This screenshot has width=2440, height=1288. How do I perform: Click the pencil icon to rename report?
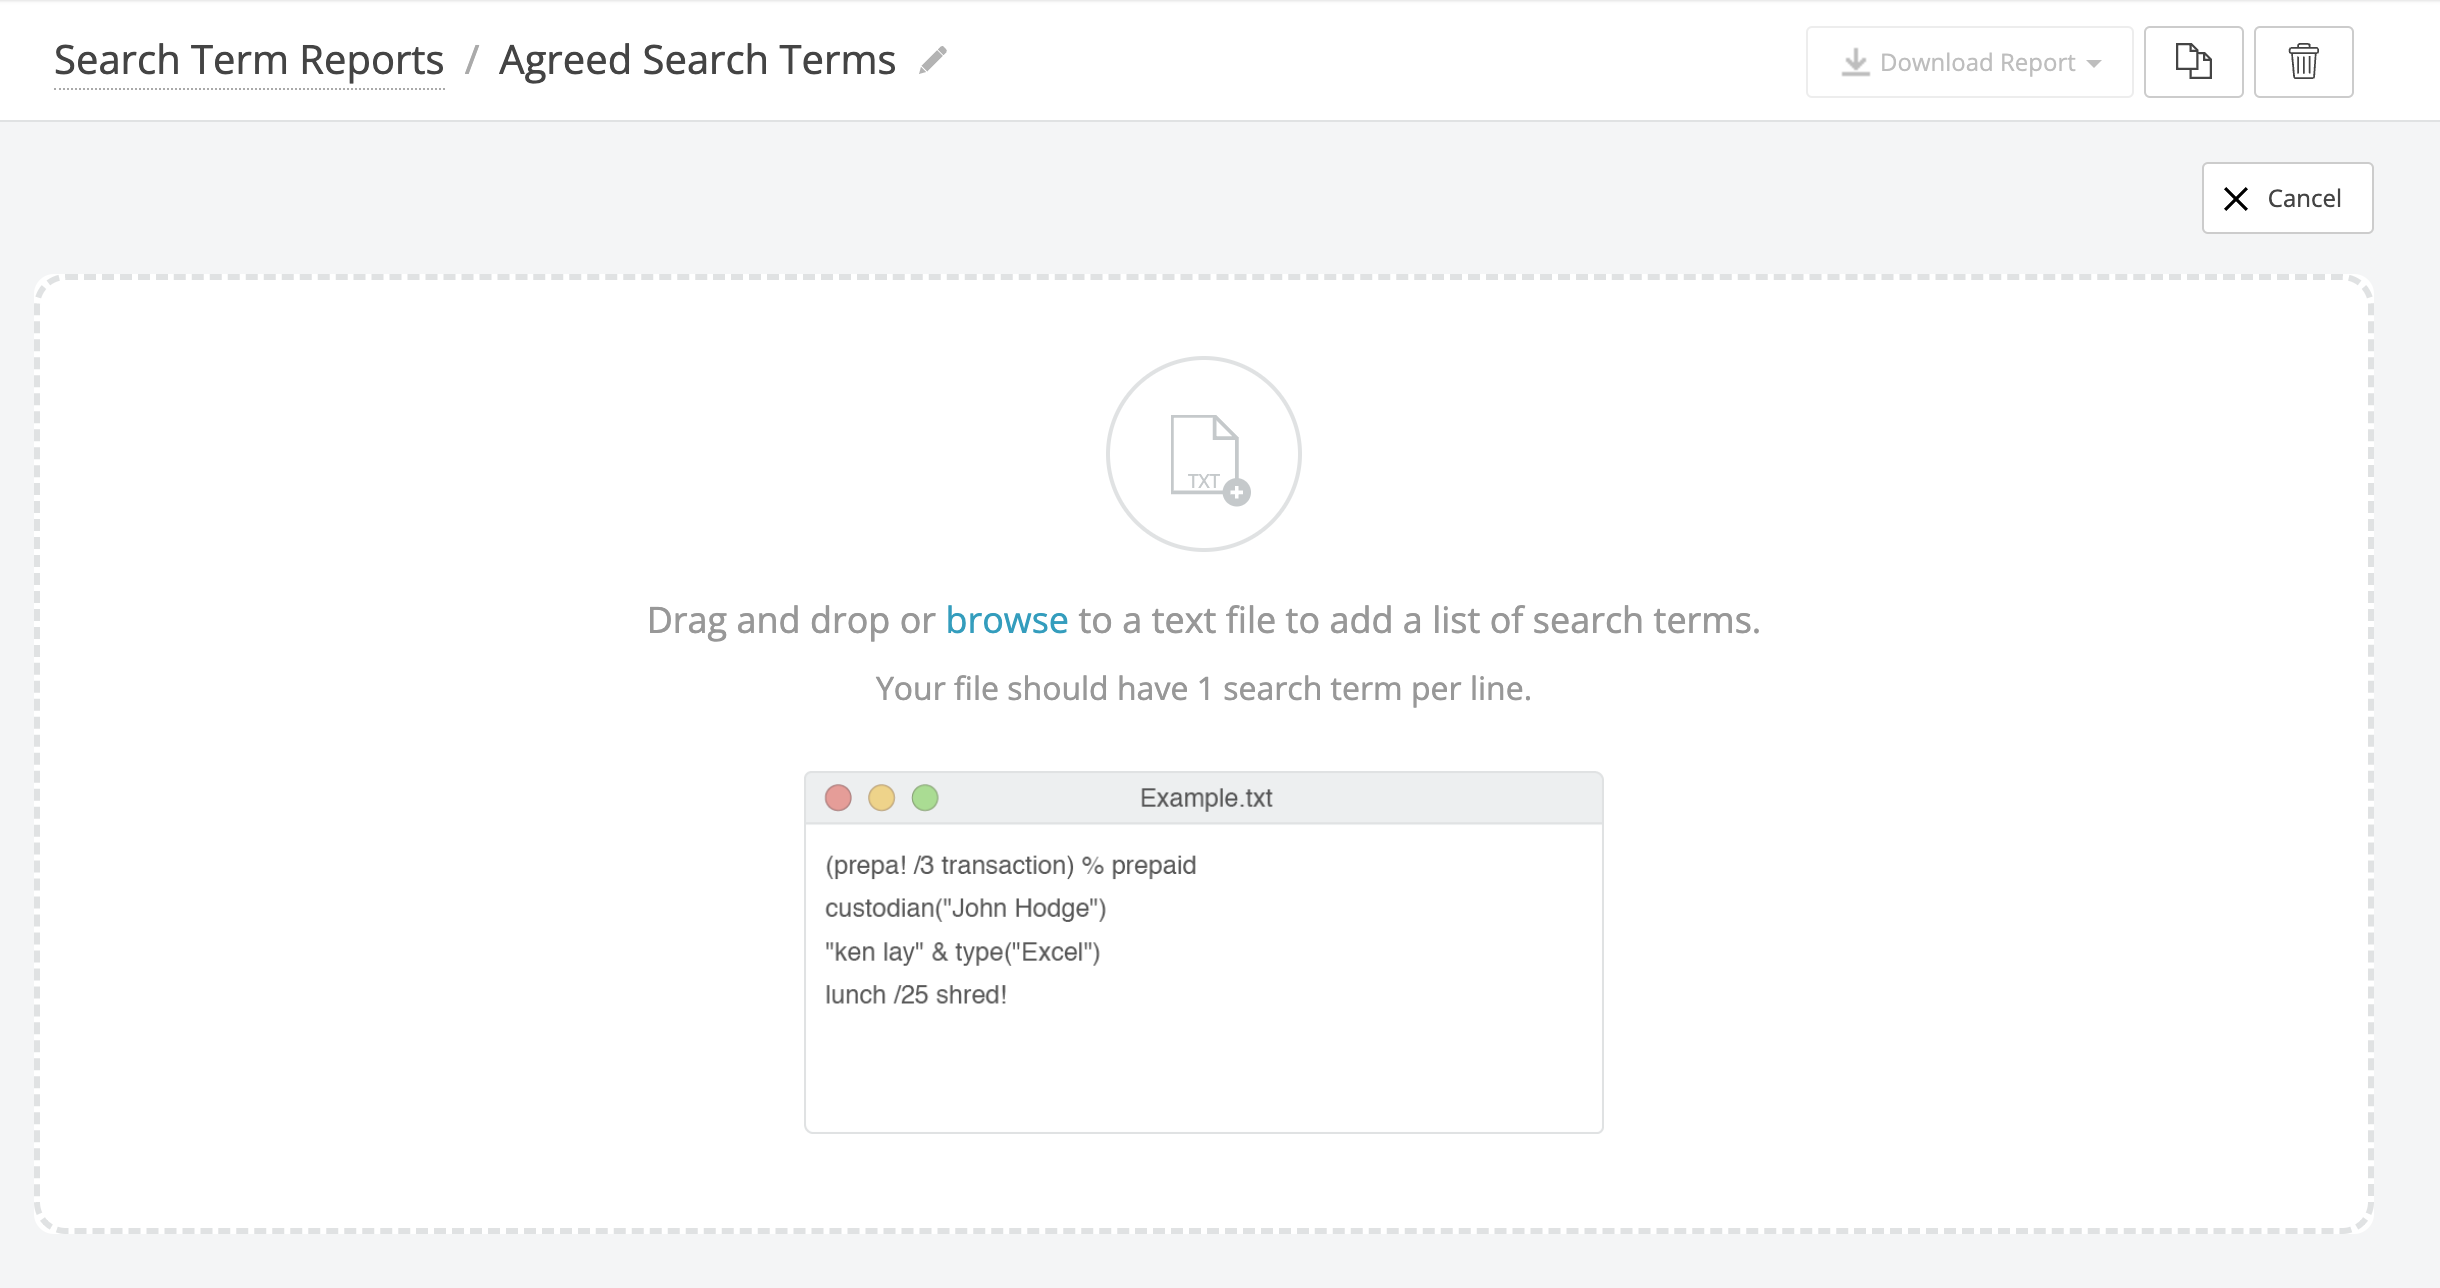(933, 60)
